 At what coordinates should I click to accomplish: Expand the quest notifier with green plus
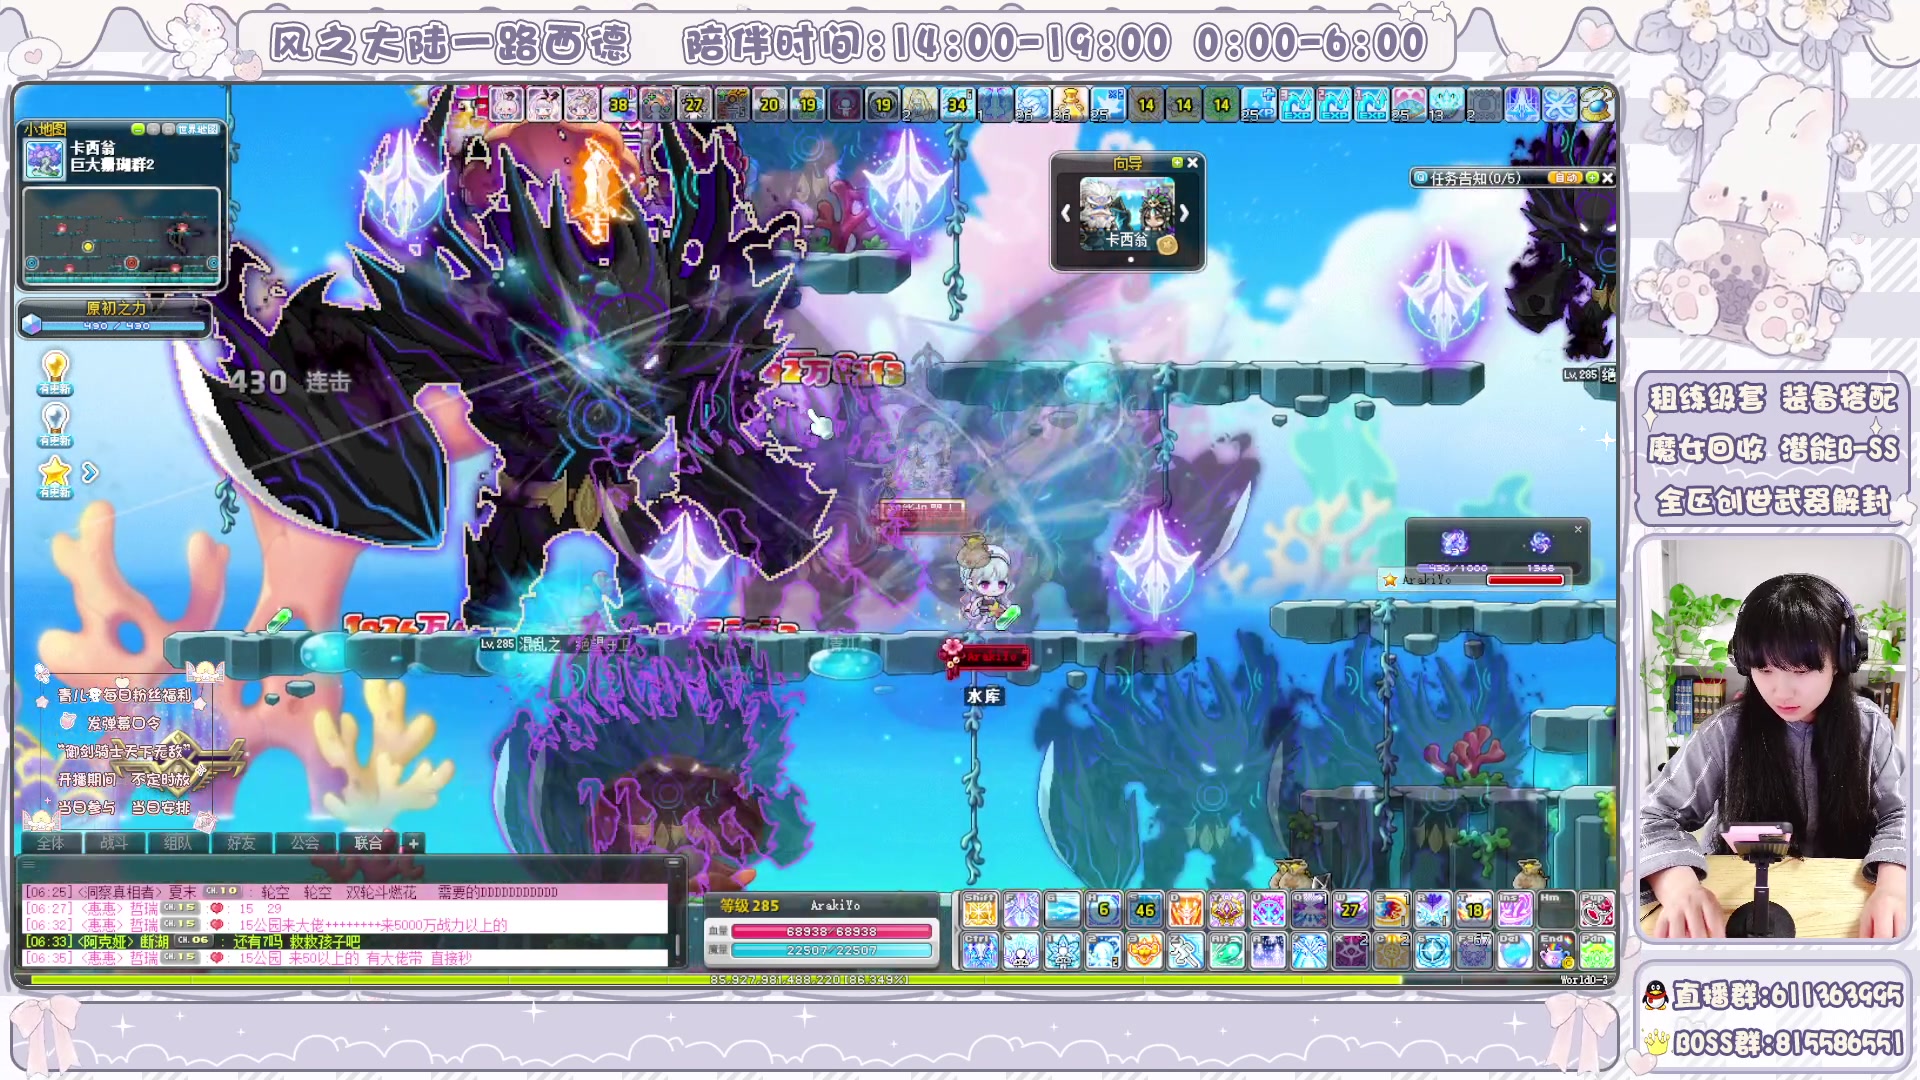tap(1592, 178)
